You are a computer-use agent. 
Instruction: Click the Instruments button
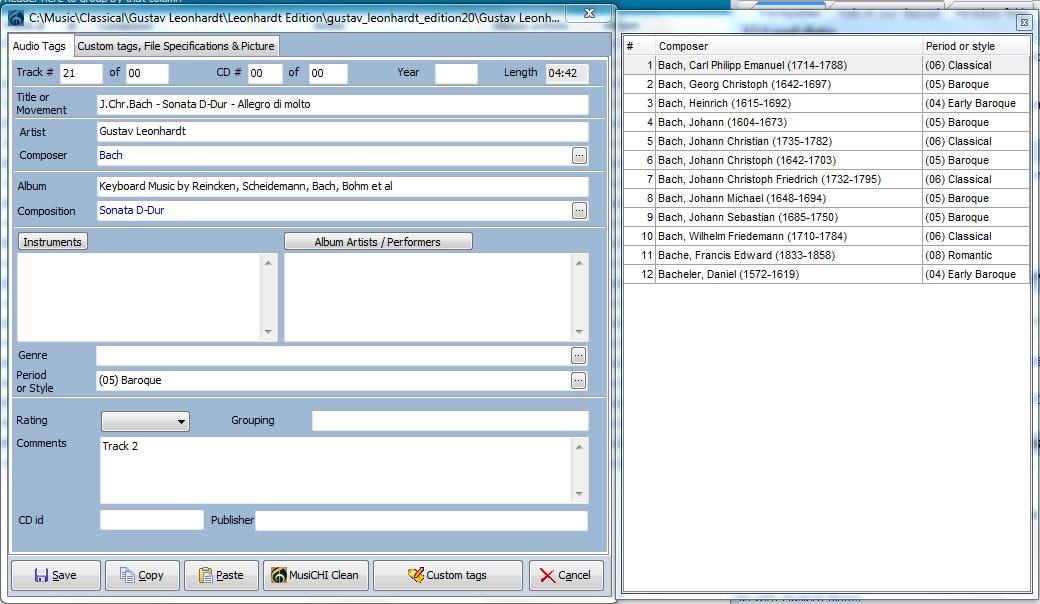coord(53,242)
